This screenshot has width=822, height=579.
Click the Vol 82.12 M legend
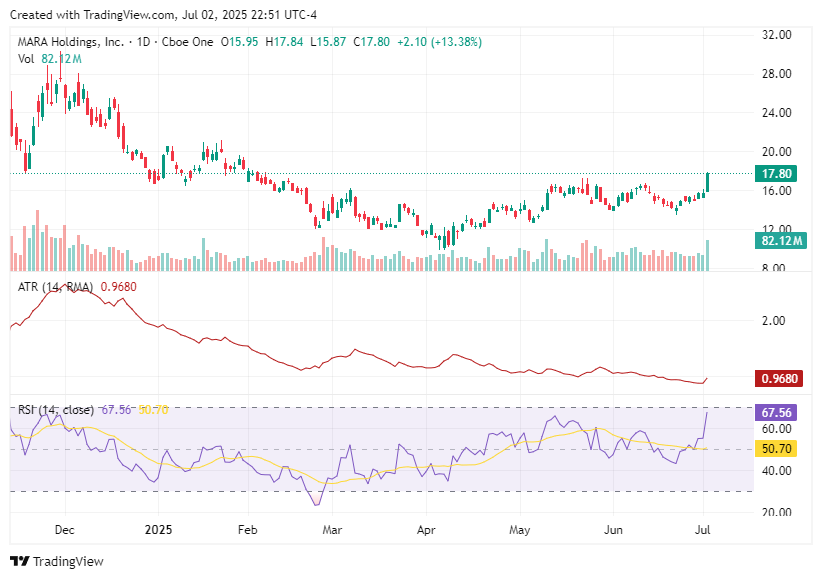coord(50,59)
